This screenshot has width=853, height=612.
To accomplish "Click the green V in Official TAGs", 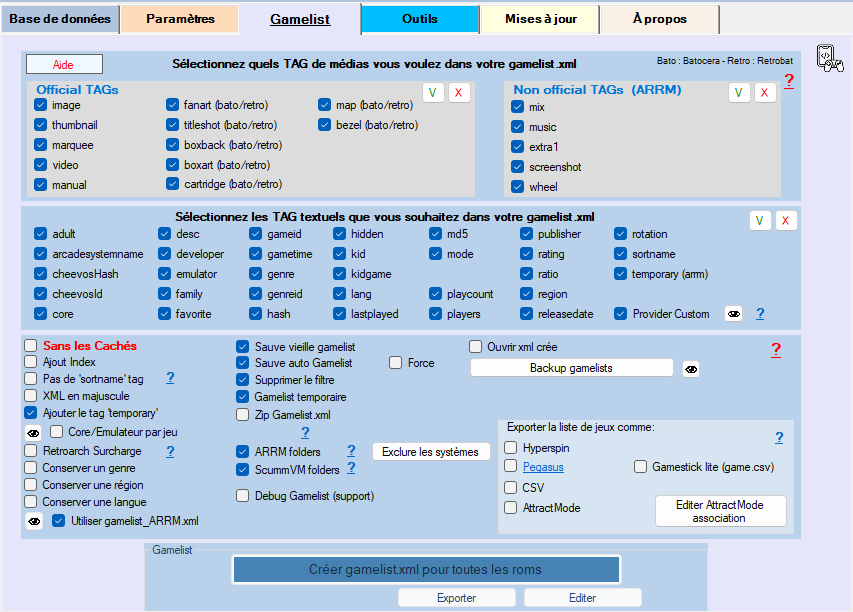I will click(x=433, y=92).
